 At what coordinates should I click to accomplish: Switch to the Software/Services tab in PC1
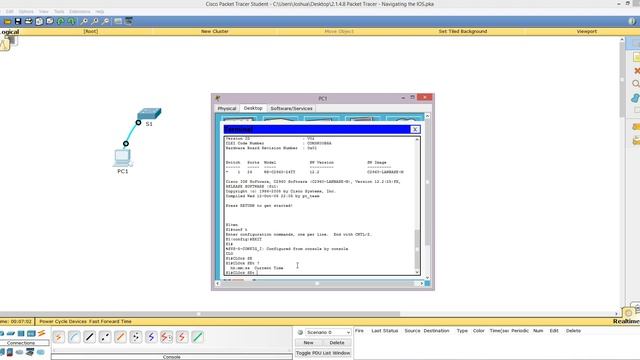[x=291, y=109]
